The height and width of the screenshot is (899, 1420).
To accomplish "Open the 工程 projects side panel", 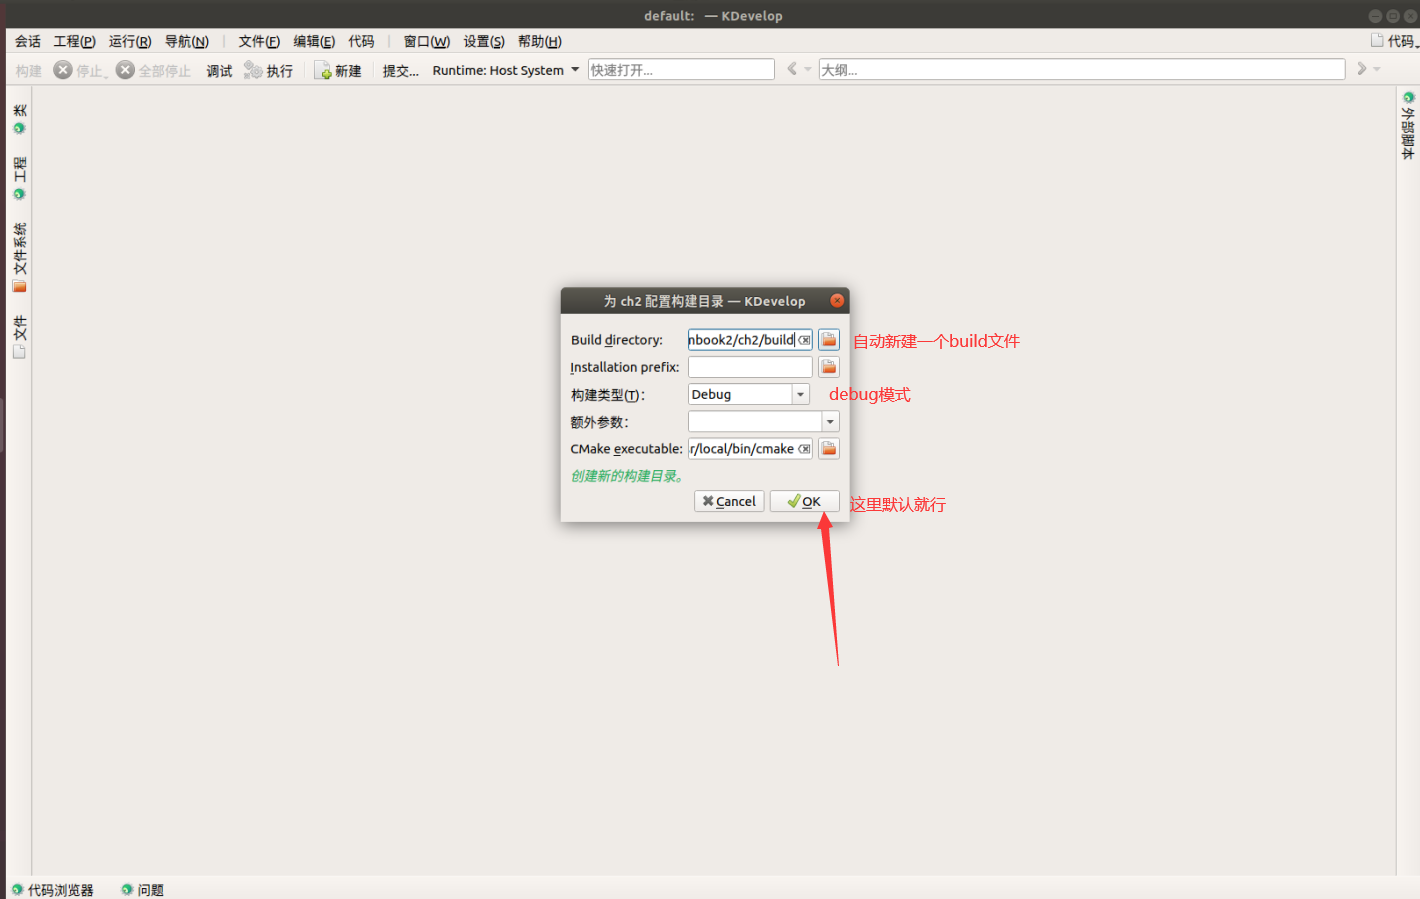I will click(19, 177).
